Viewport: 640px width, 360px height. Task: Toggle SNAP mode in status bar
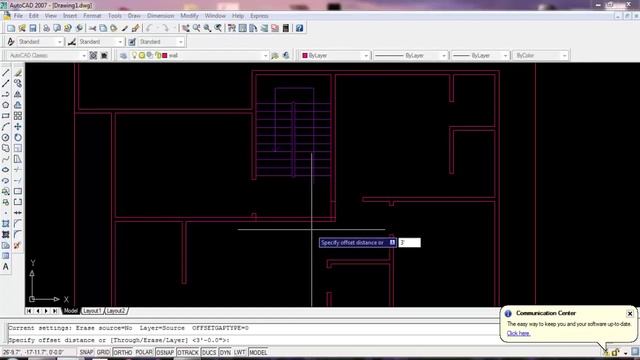click(86, 352)
